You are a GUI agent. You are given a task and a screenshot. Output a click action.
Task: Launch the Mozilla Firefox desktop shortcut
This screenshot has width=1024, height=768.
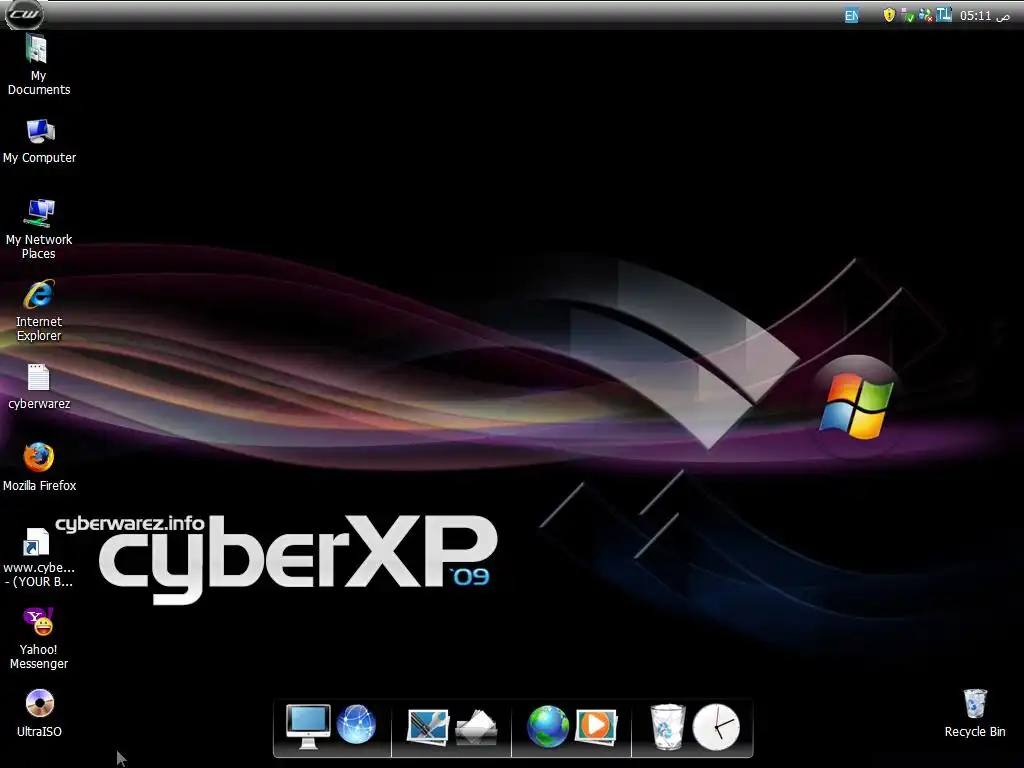point(39,468)
